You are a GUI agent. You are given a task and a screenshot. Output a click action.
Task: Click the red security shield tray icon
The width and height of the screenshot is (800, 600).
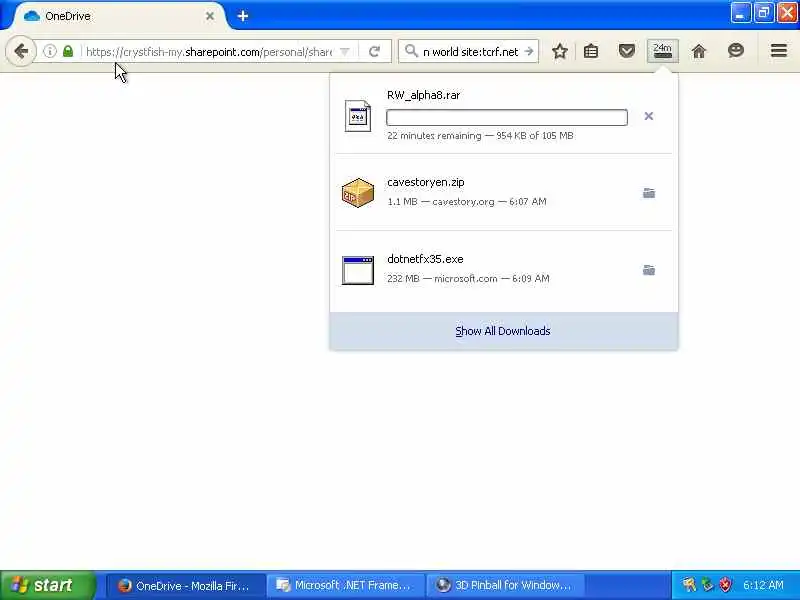[x=725, y=585]
